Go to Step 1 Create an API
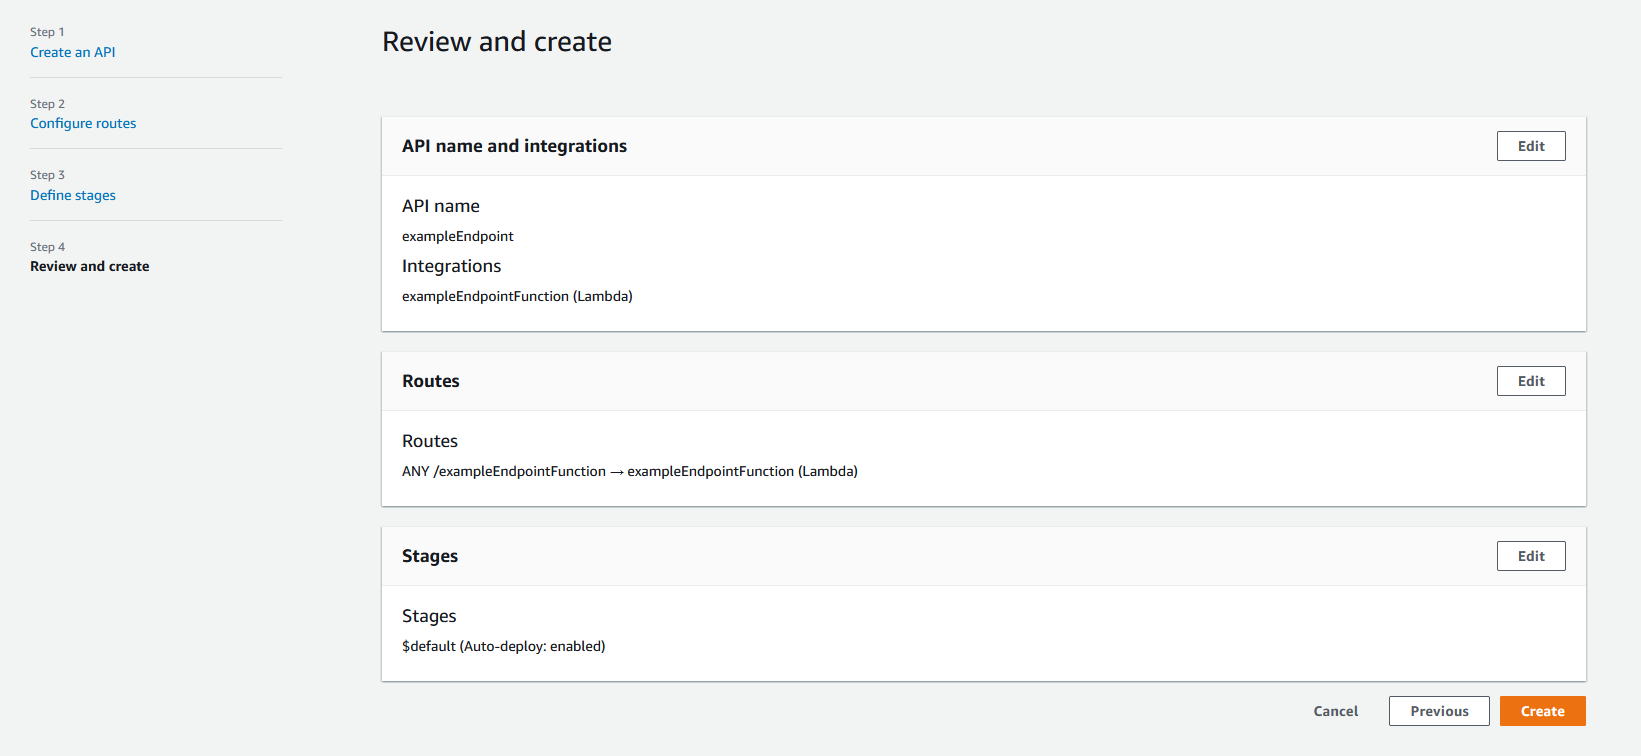Screen dimensions: 1641x756 tap(72, 52)
